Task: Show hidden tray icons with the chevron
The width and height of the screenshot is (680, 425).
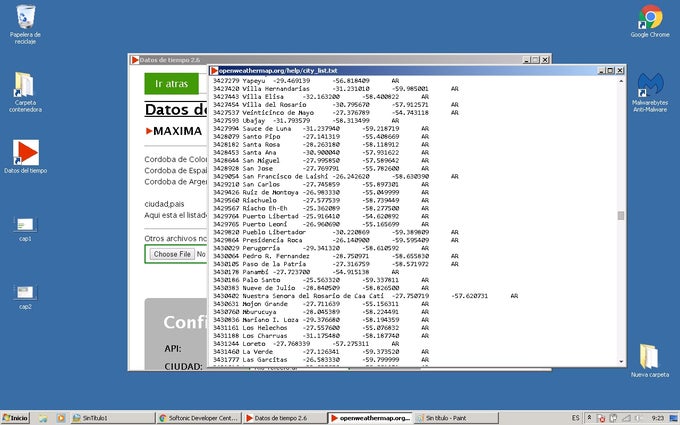Action: pos(589,418)
